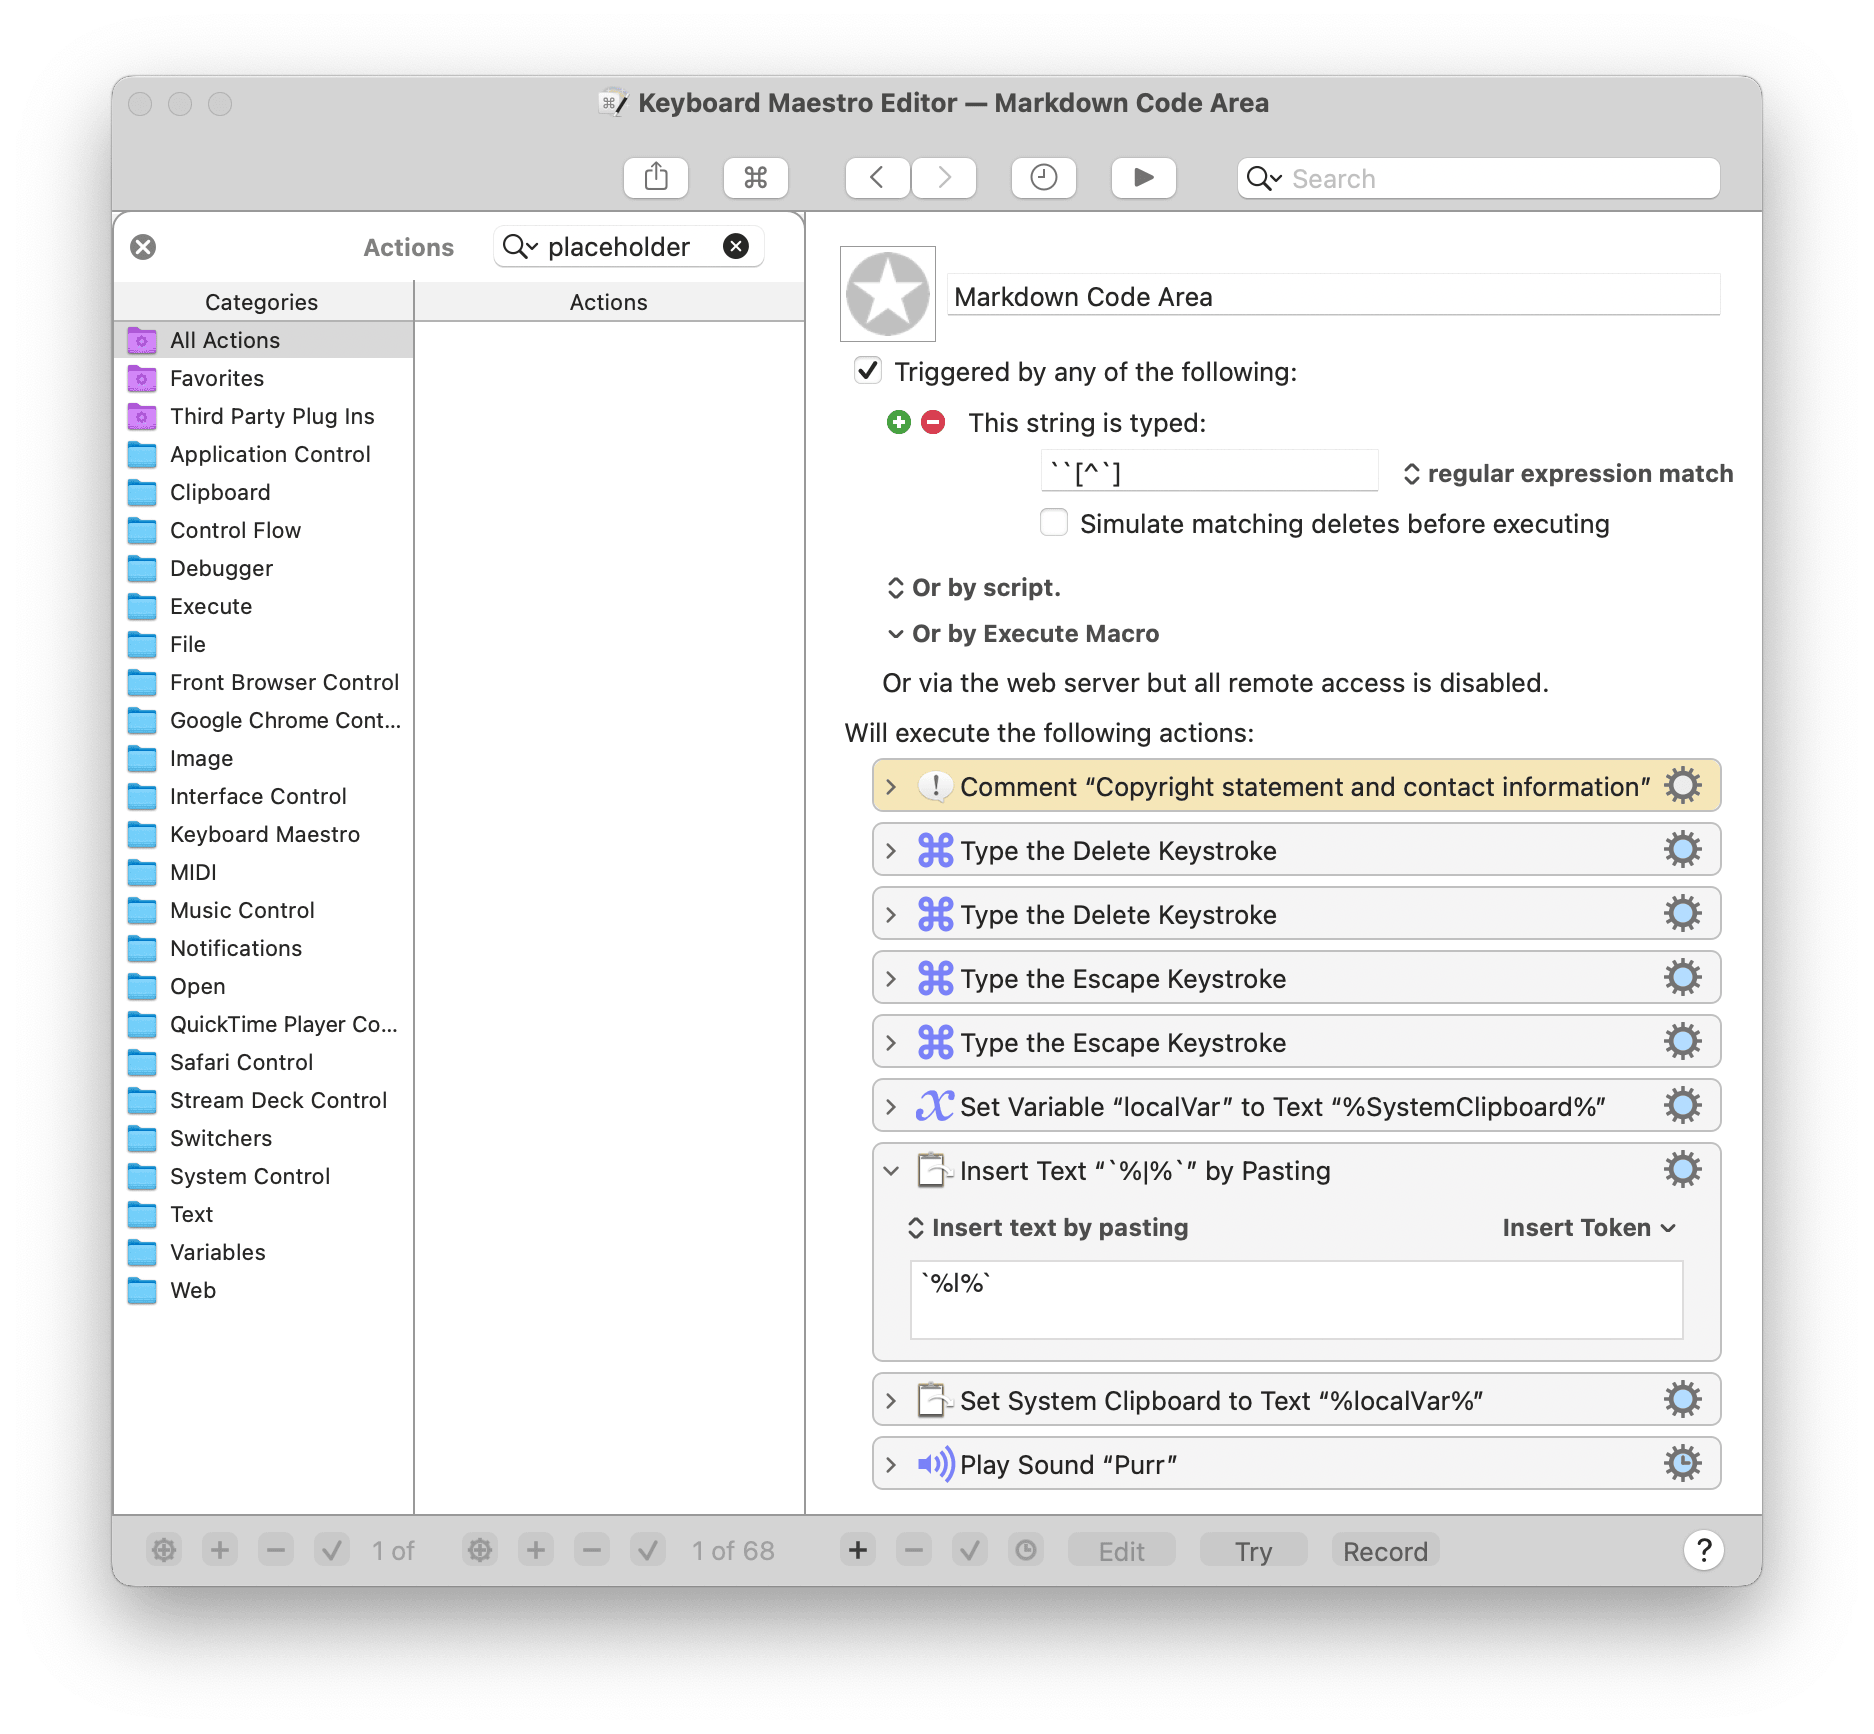Open gear menu for Set System Clipboard
The image size is (1874, 1734).
1683,1400
